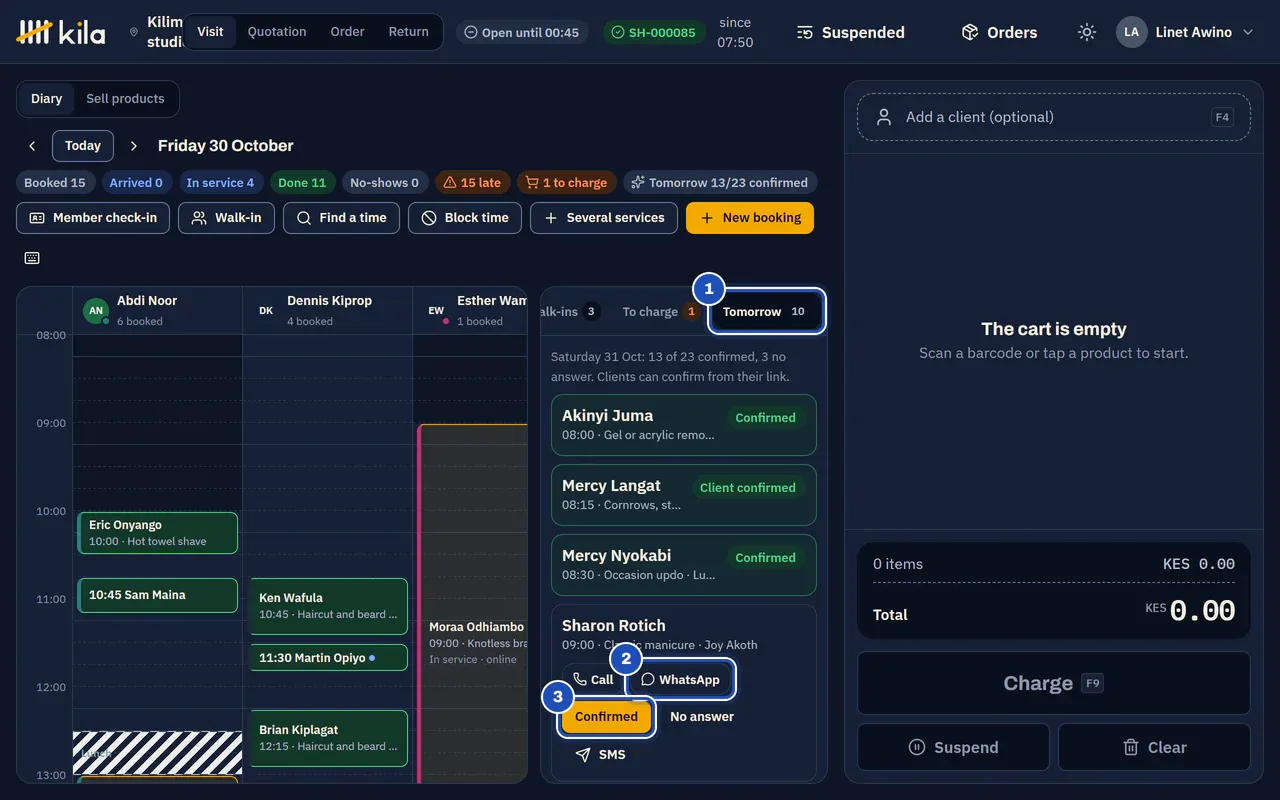Open the Linet Awino user menu

point(1185,32)
